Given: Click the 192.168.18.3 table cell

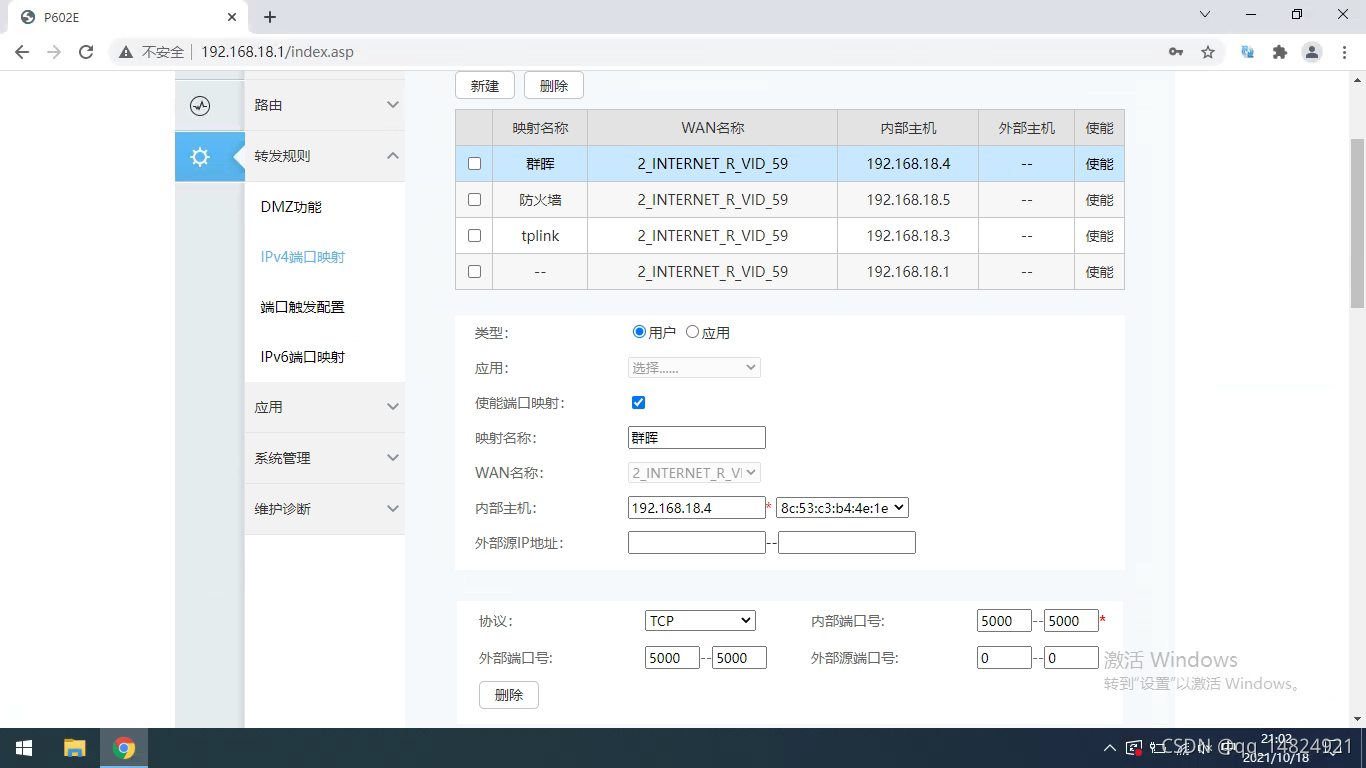Looking at the screenshot, I should tap(908, 236).
